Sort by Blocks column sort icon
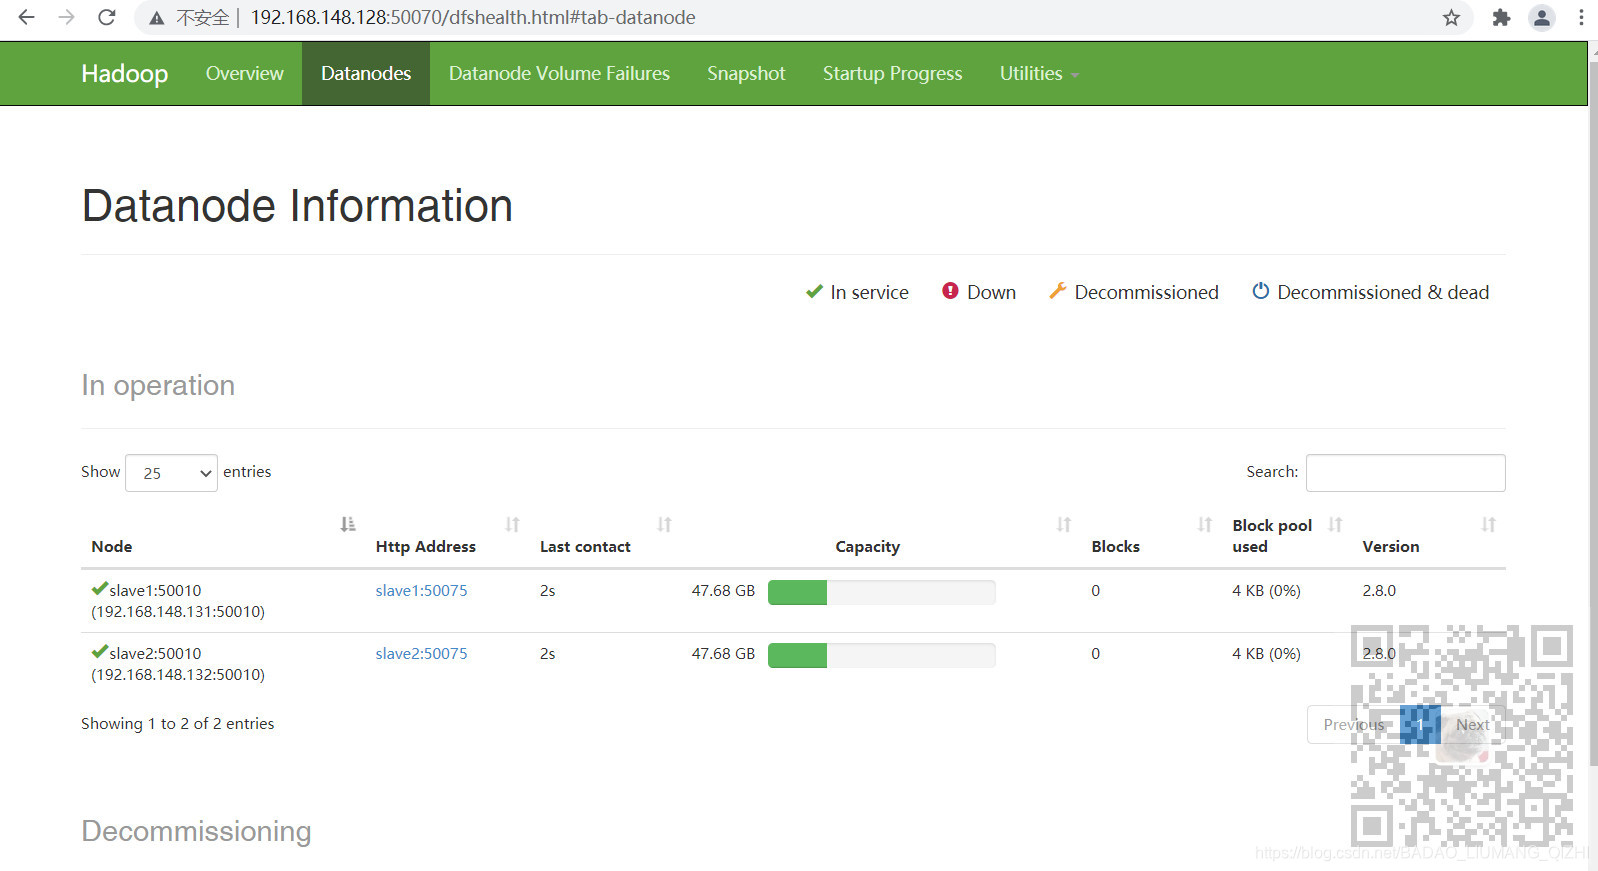This screenshot has height=871, width=1598. (x=1205, y=524)
